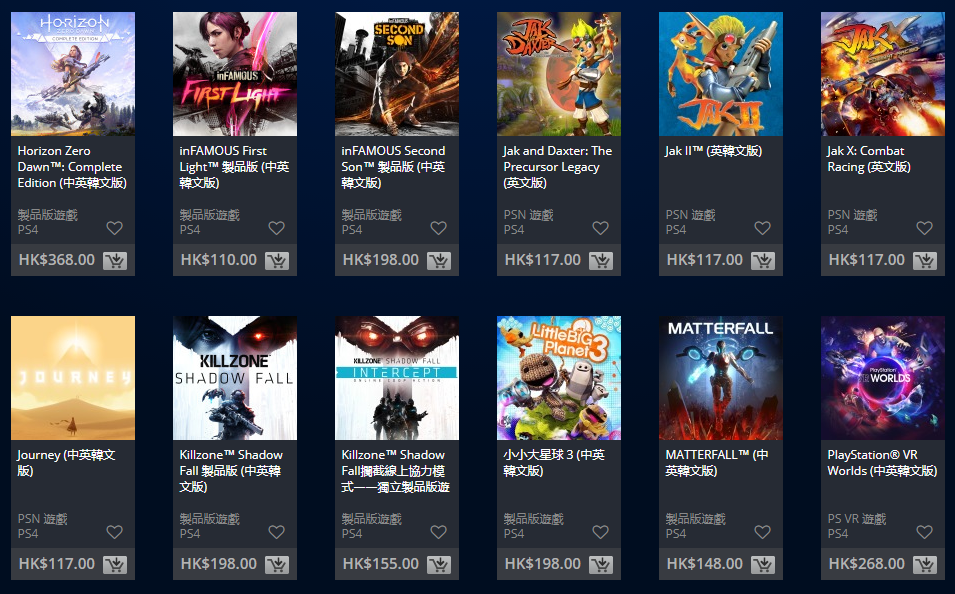Toggle wishlist heart for Killzone Shadow Fall
The width and height of the screenshot is (955, 594).
coord(277,532)
